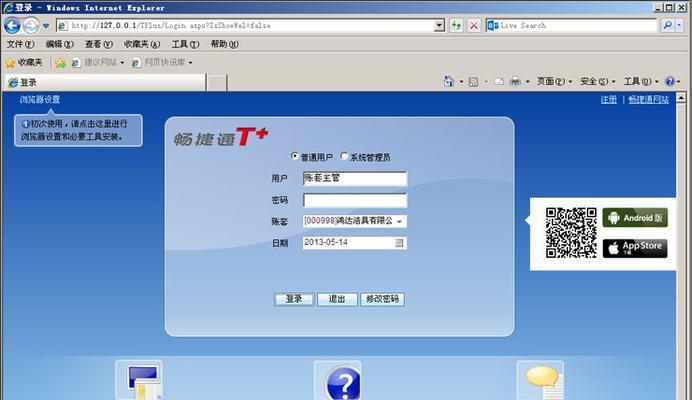Screen dimensions: 692x400
Task: Click the 浏览器设置 link
Action: click(40, 100)
